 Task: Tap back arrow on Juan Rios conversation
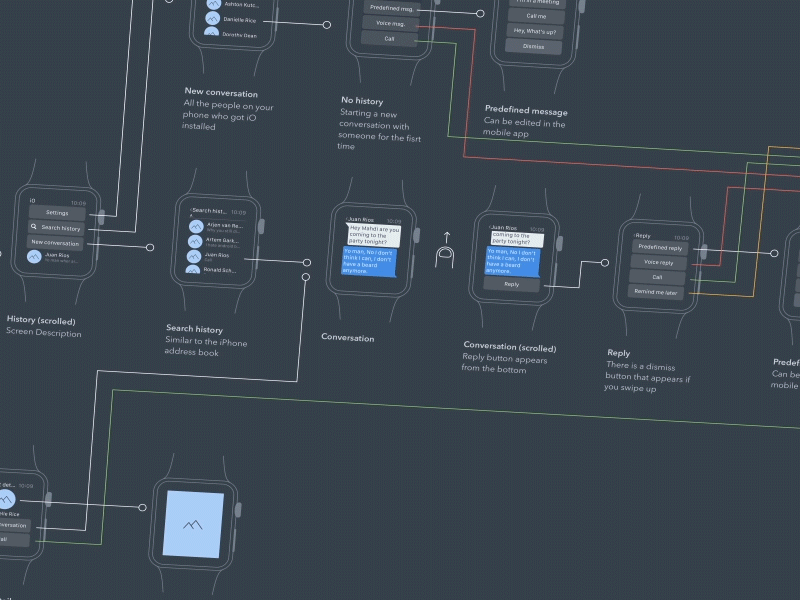[x=347, y=219]
